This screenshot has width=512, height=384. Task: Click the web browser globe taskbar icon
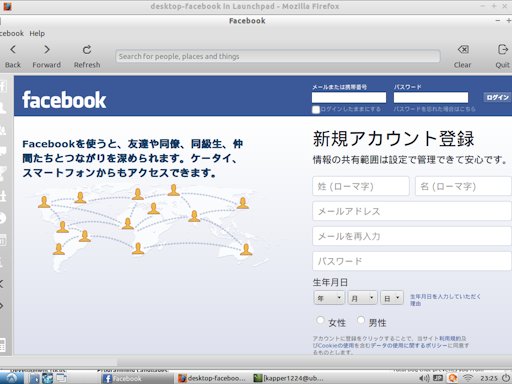(47, 378)
